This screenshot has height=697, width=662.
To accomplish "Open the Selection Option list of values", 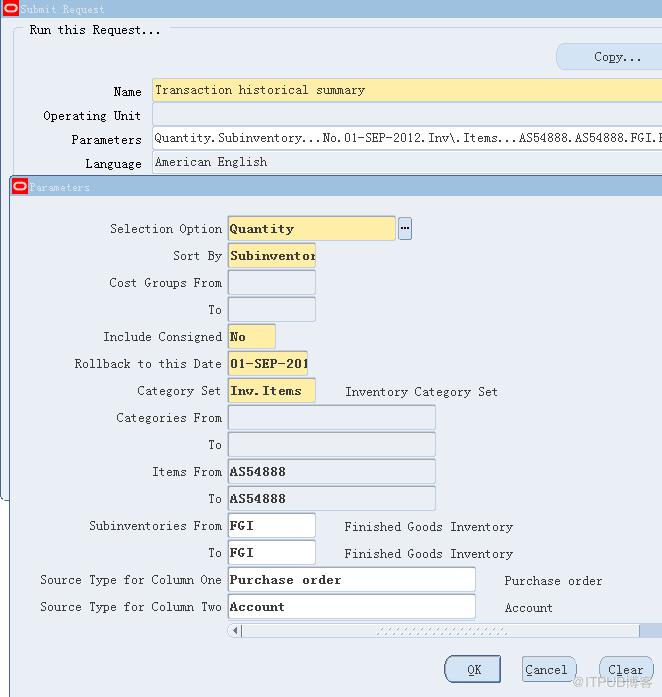I will tap(405, 229).
